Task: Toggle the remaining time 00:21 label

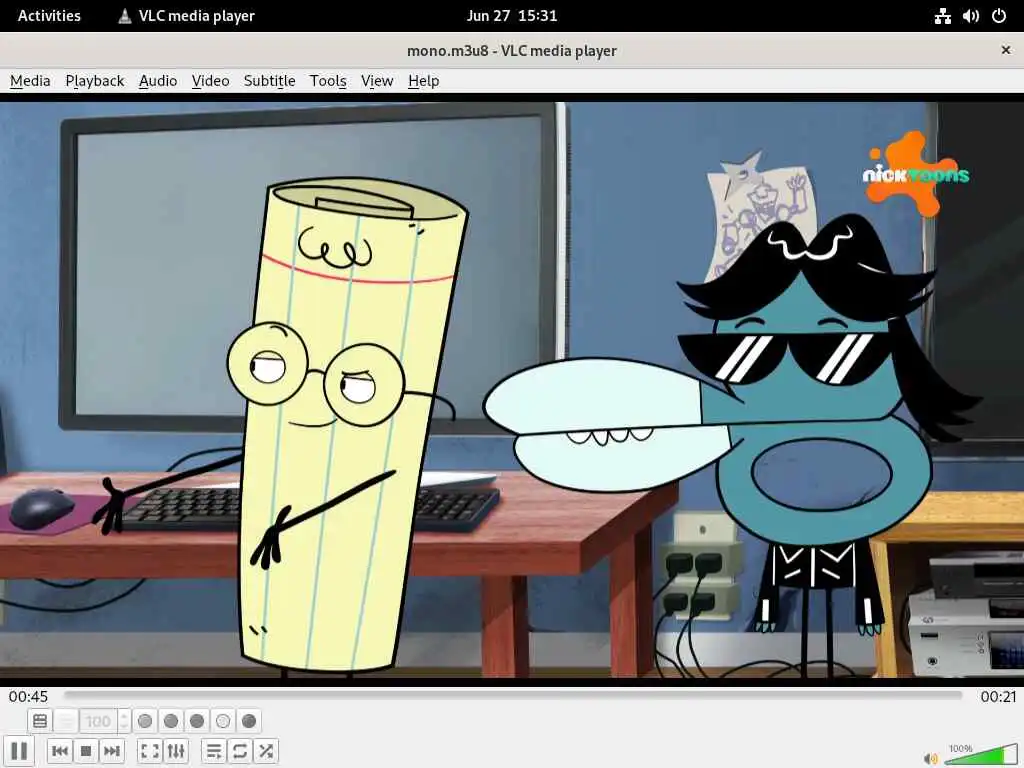Action: (x=998, y=697)
